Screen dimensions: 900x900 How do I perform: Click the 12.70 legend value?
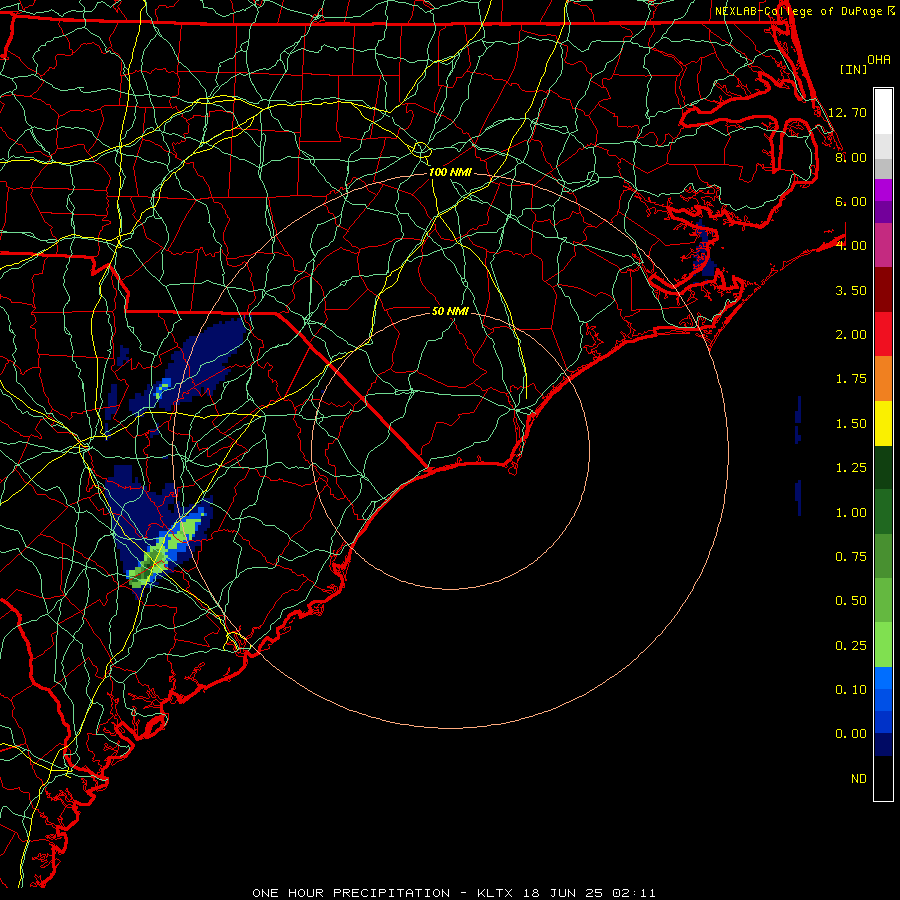coord(847,112)
